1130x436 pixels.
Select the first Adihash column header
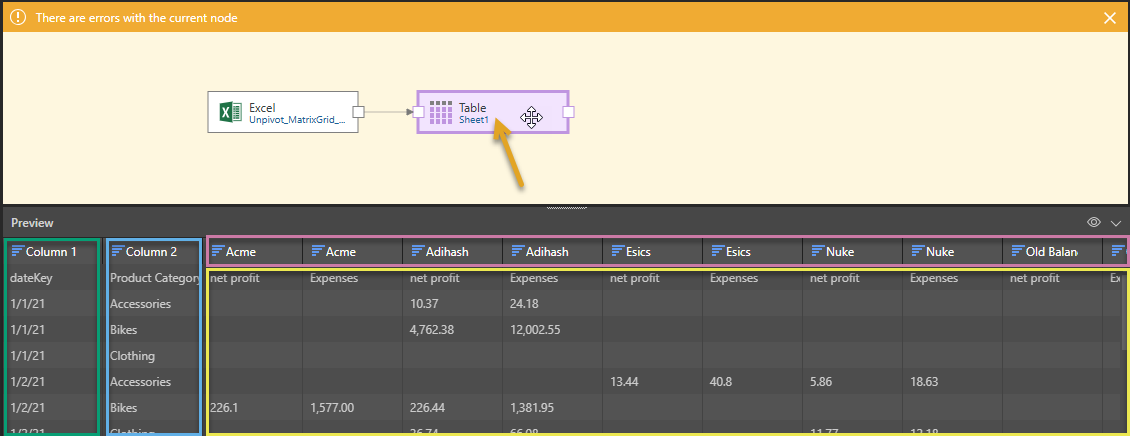(449, 252)
